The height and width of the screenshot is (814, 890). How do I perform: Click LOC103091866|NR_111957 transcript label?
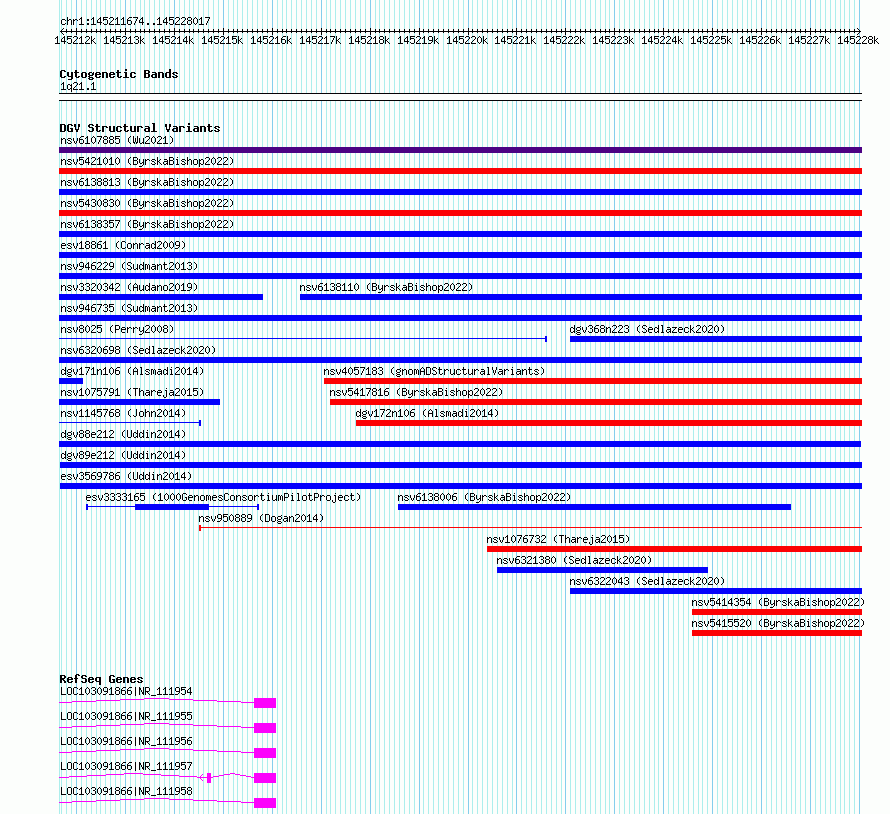click(126, 766)
